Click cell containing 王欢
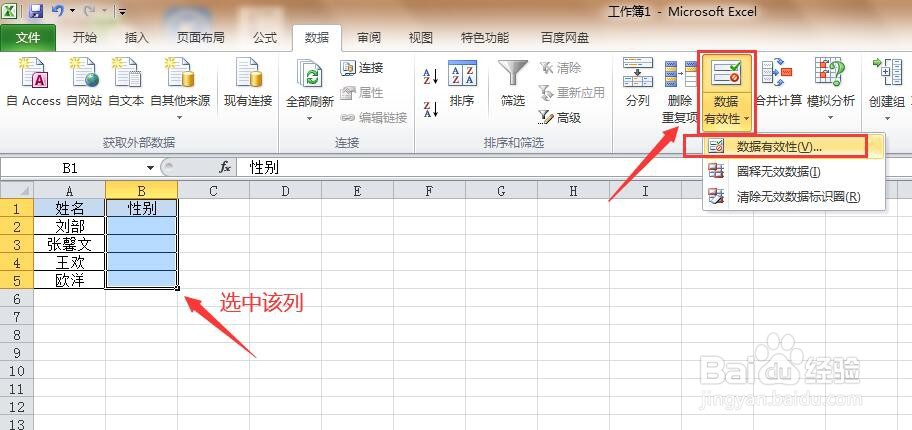 [x=70, y=262]
